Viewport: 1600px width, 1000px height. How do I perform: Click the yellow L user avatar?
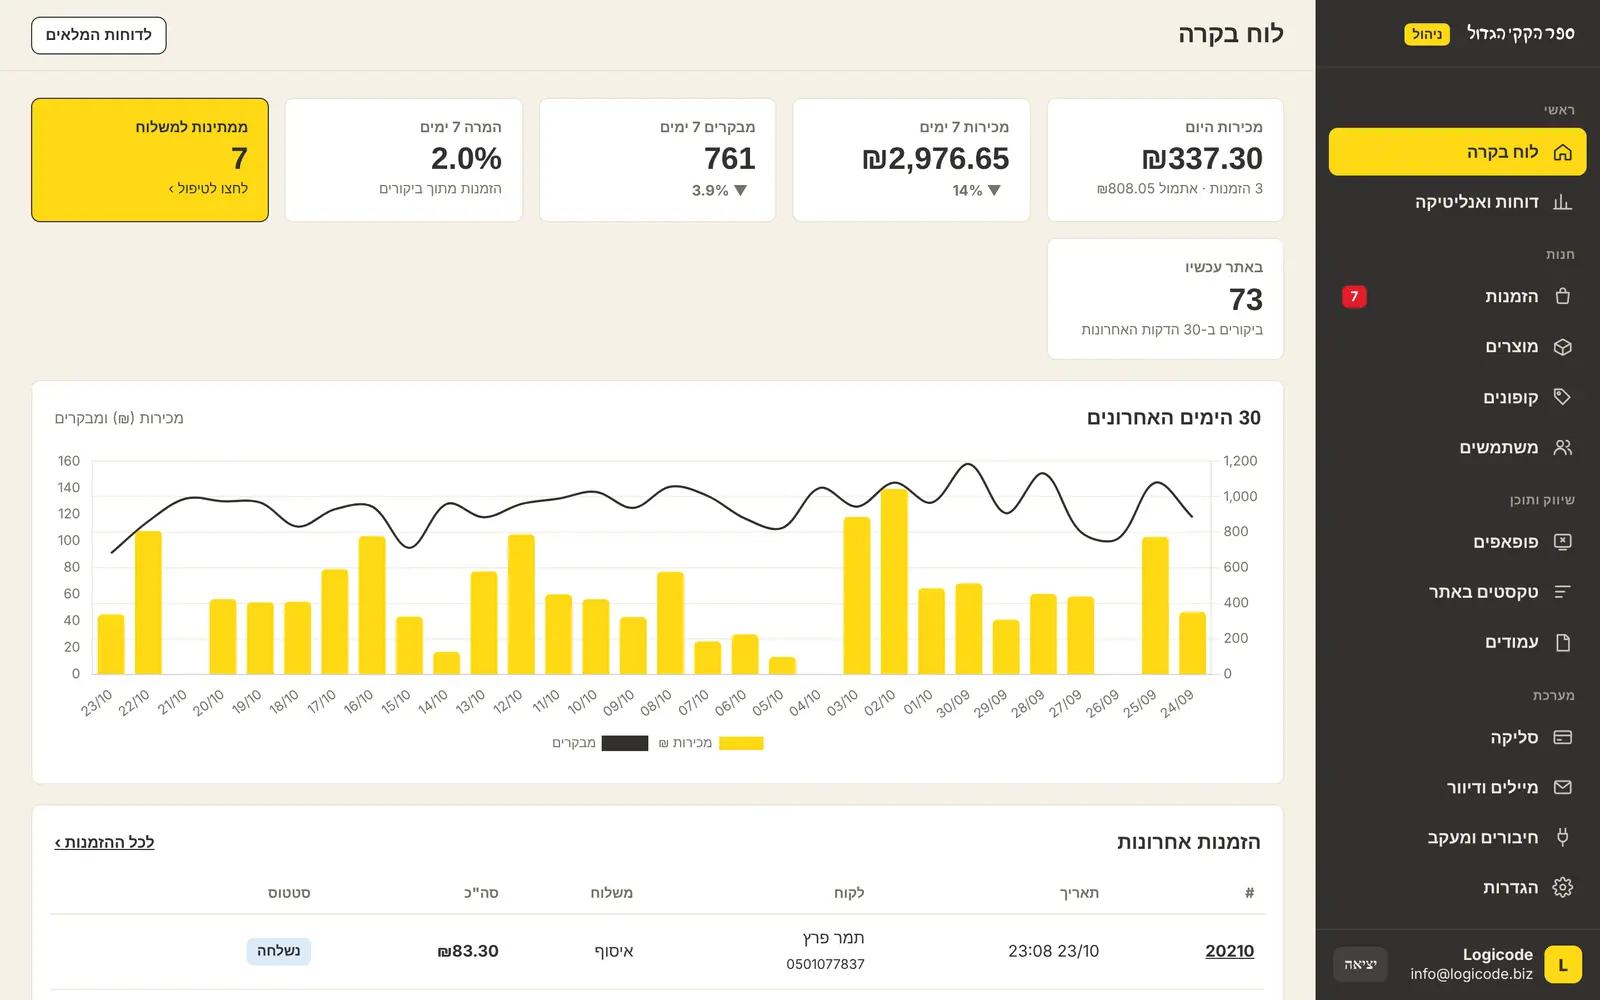[x=1563, y=965]
